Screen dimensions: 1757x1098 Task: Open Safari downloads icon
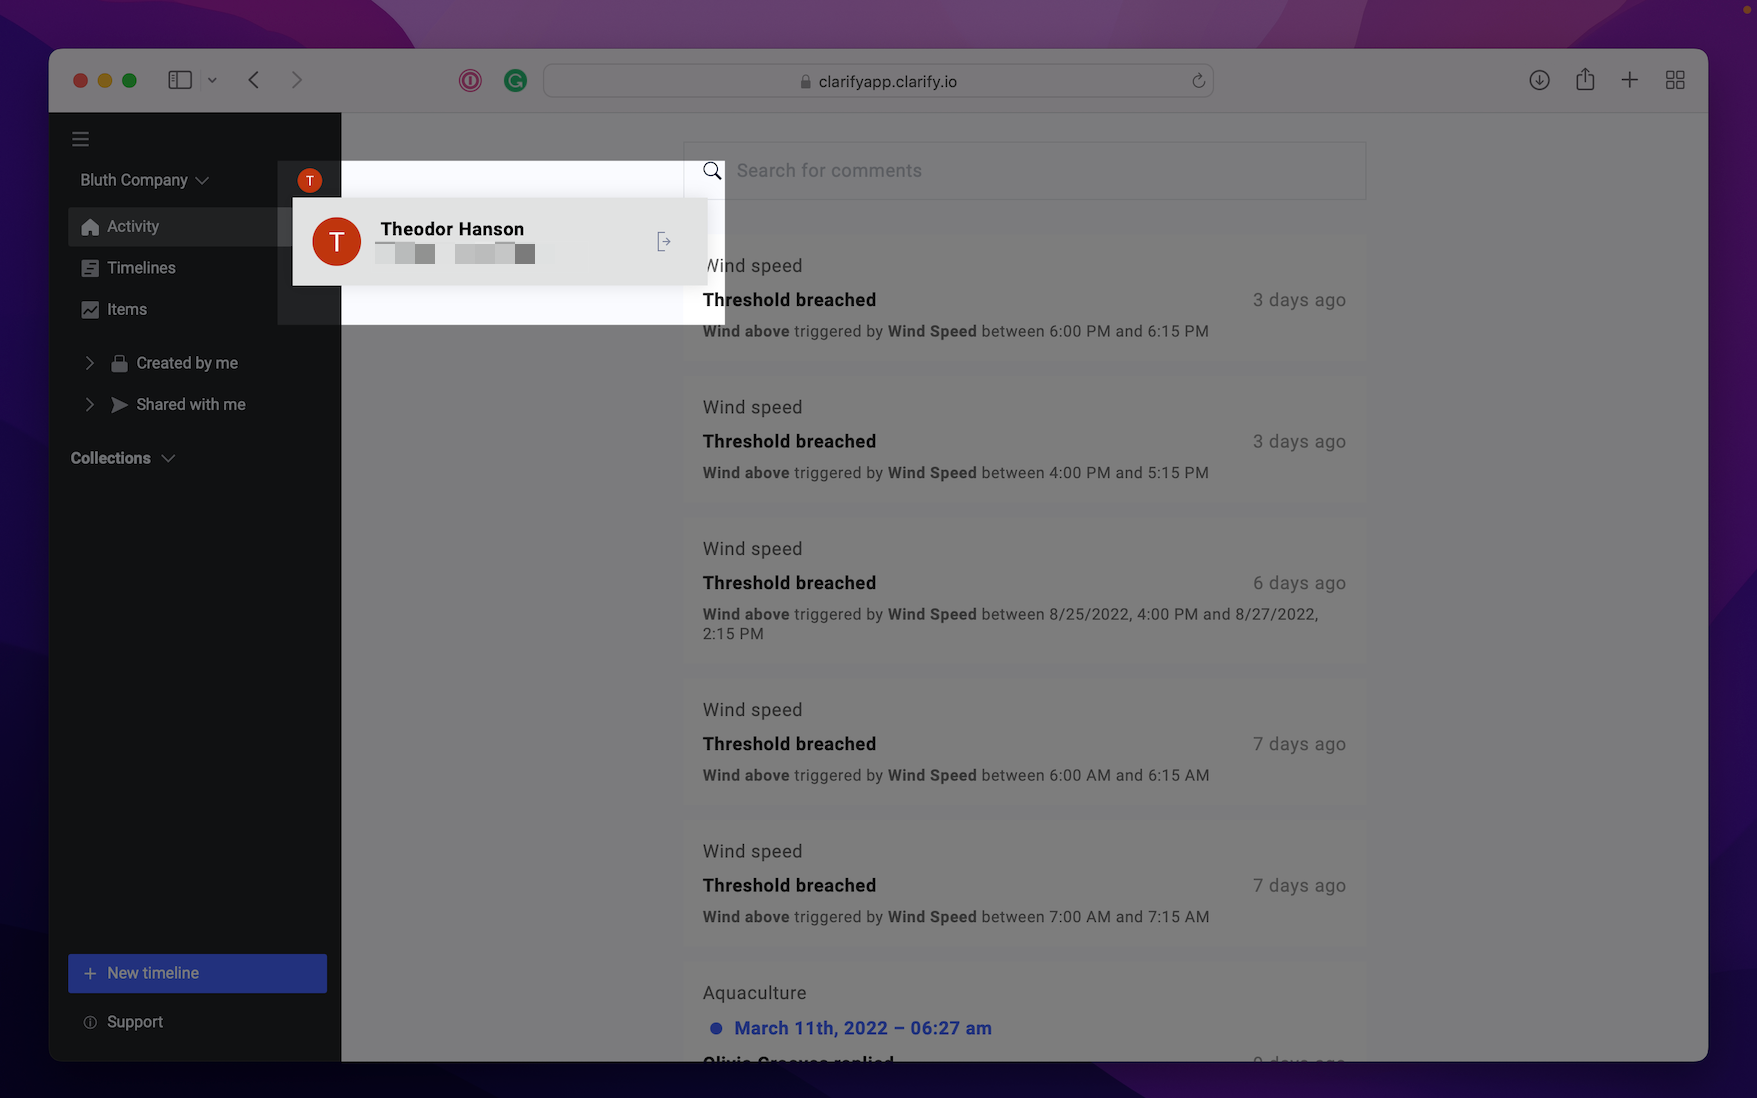1539,80
